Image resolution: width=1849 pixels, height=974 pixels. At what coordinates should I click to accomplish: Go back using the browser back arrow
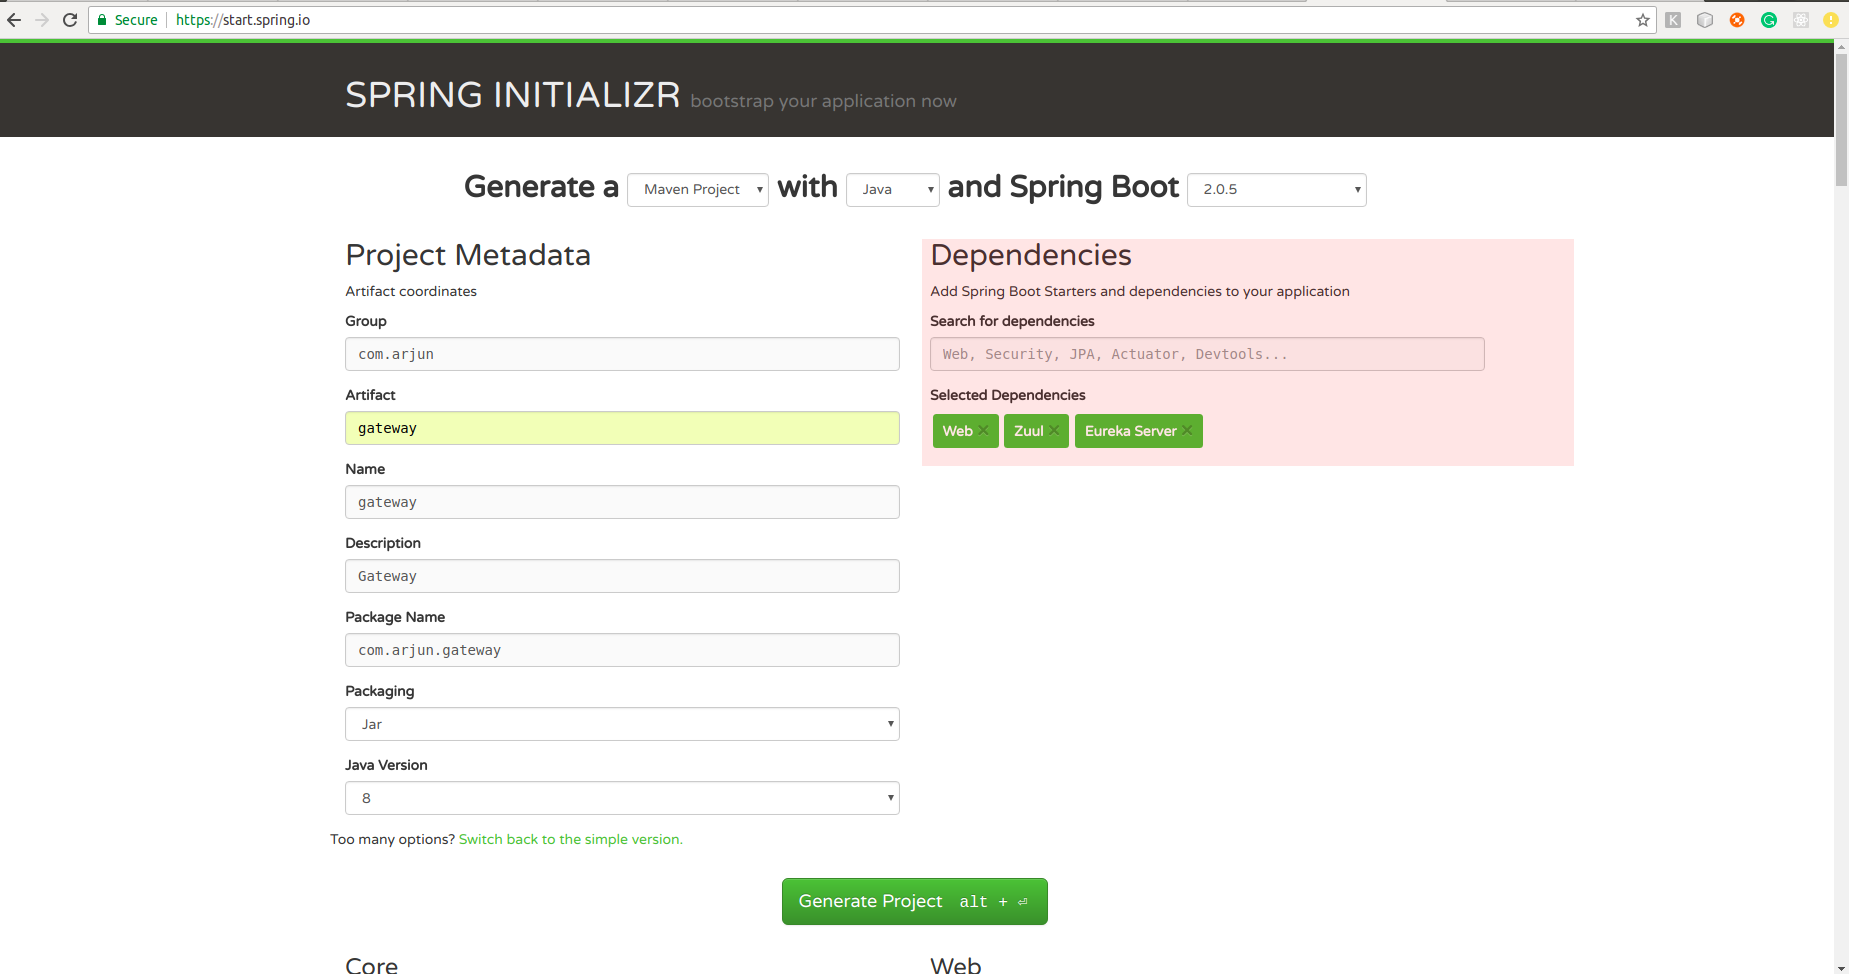14,20
